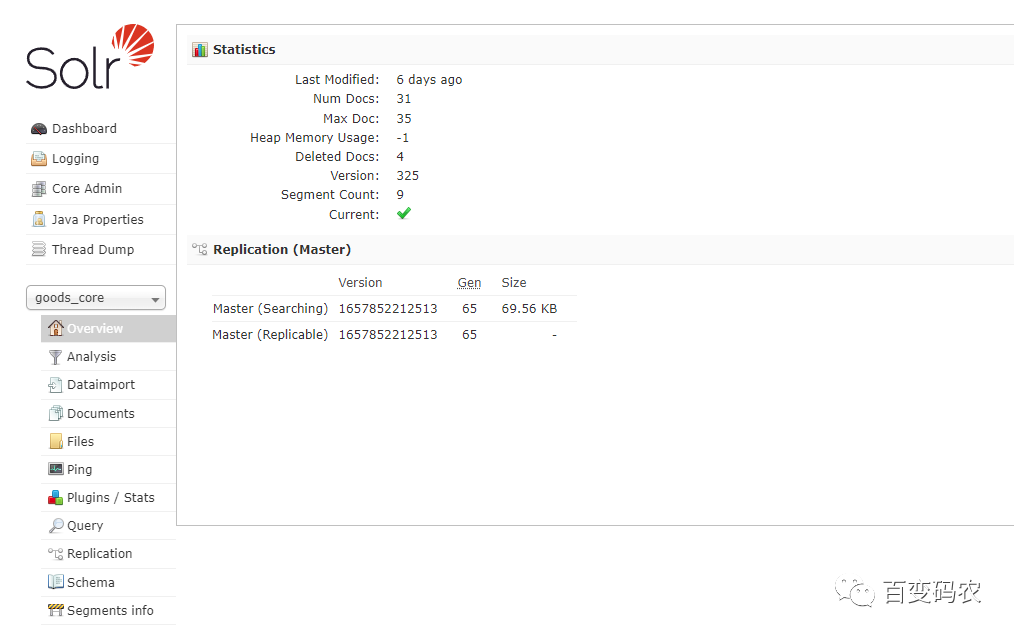Open the Query page
The image size is (1014, 636).
[85, 525]
